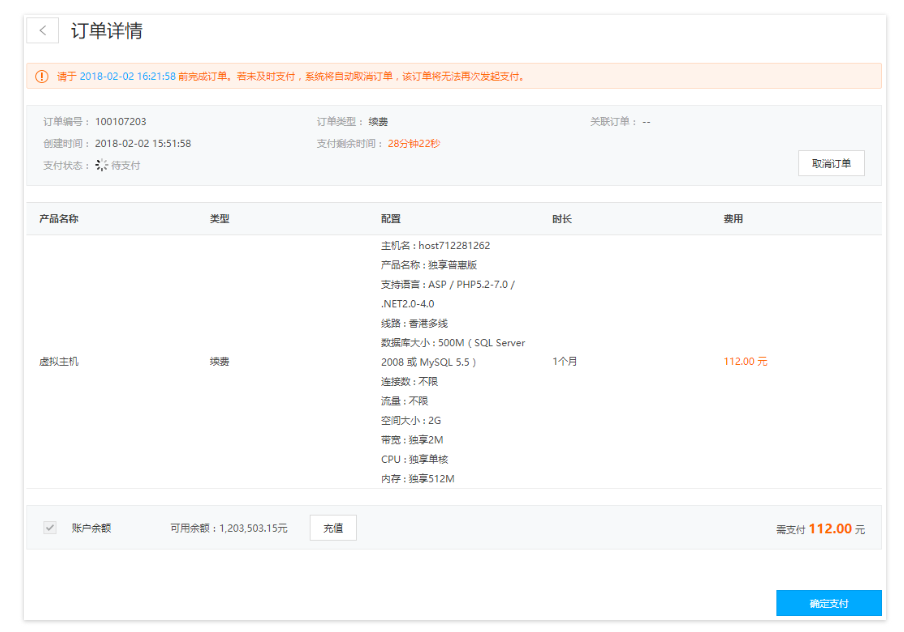Click the loading spinner next to 待支付

click(101, 165)
